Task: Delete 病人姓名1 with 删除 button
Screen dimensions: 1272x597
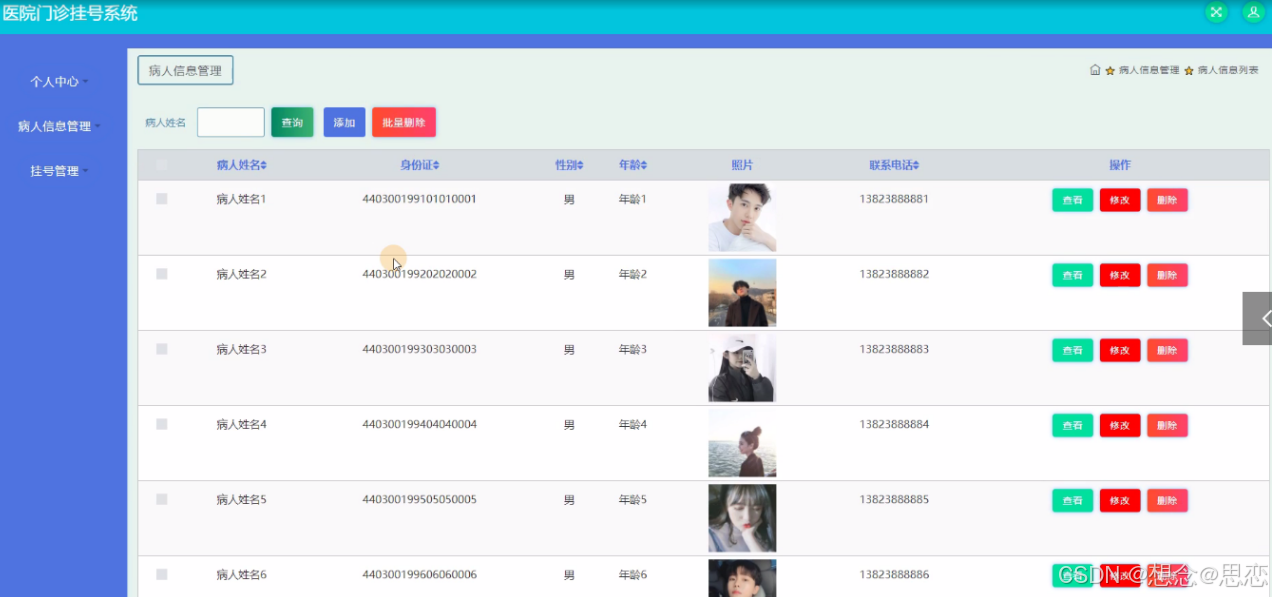Action: tap(1167, 200)
